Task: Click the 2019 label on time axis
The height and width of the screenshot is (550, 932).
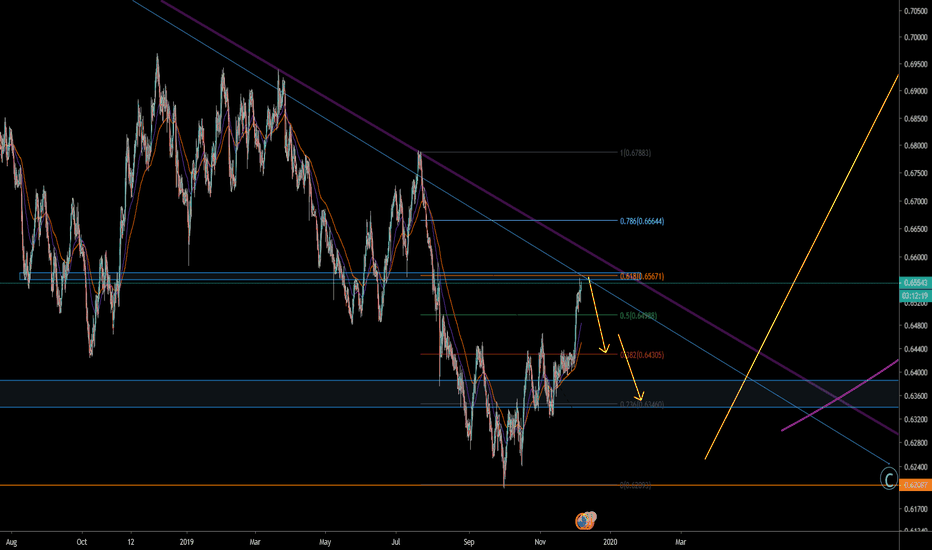Action: point(186,542)
